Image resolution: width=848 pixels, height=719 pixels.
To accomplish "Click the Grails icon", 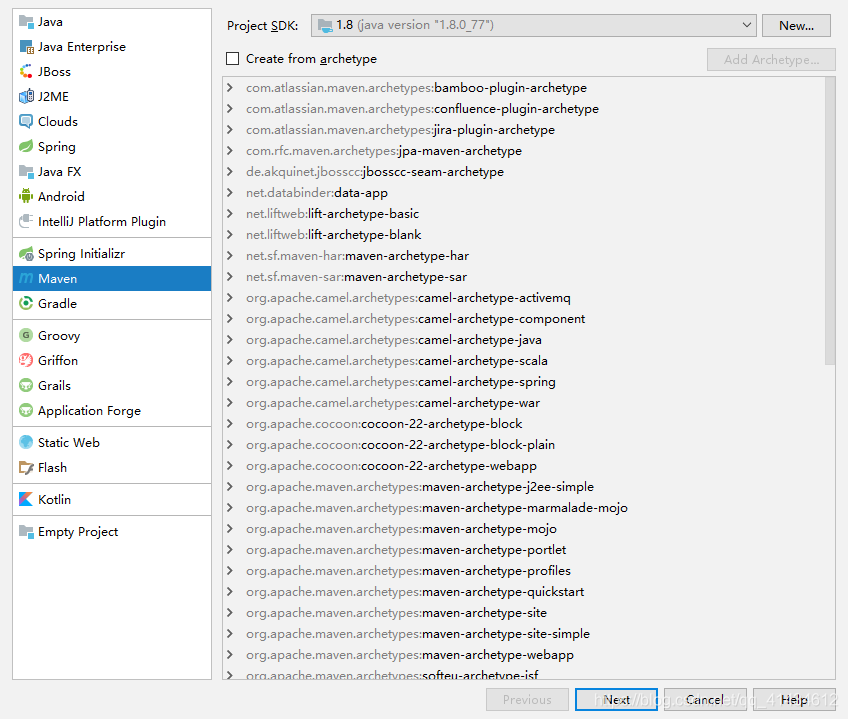I will (26, 385).
